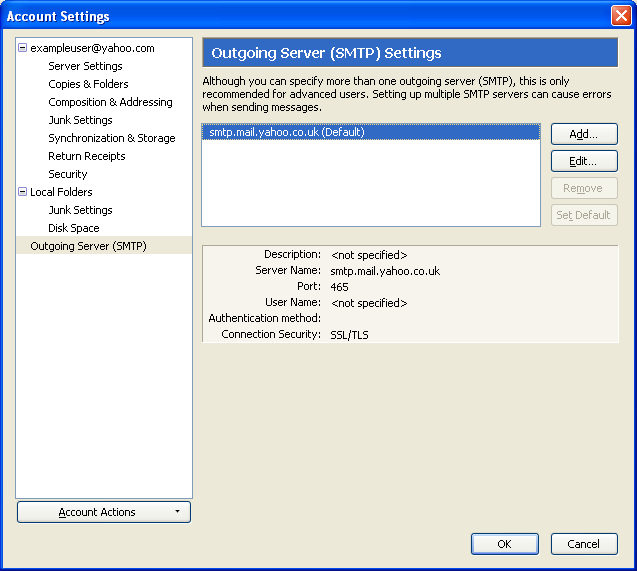637x571 pixels.
Task: Click the Description value <not specified>
Action: (x=369, y=255)
